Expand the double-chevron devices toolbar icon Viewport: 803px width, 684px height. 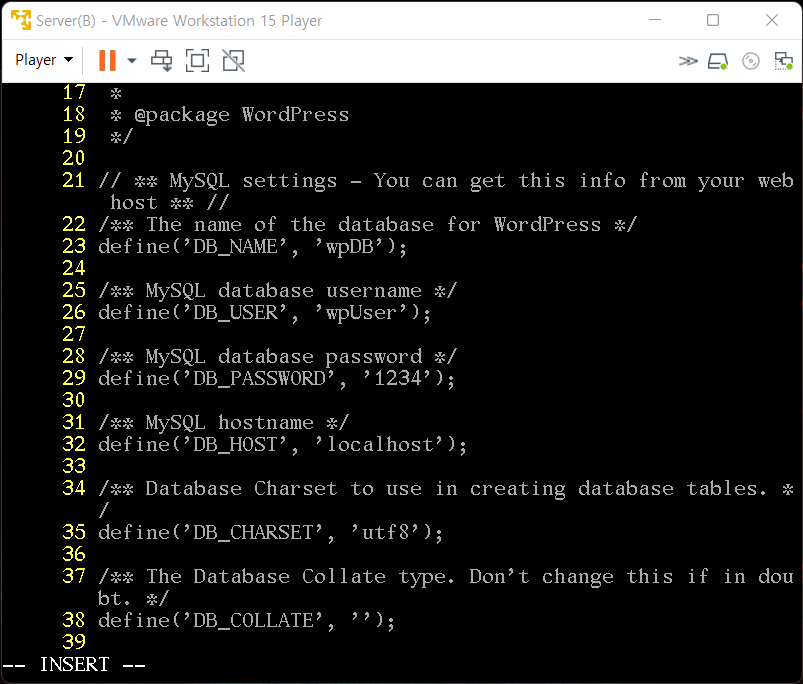tap(688, 61)
